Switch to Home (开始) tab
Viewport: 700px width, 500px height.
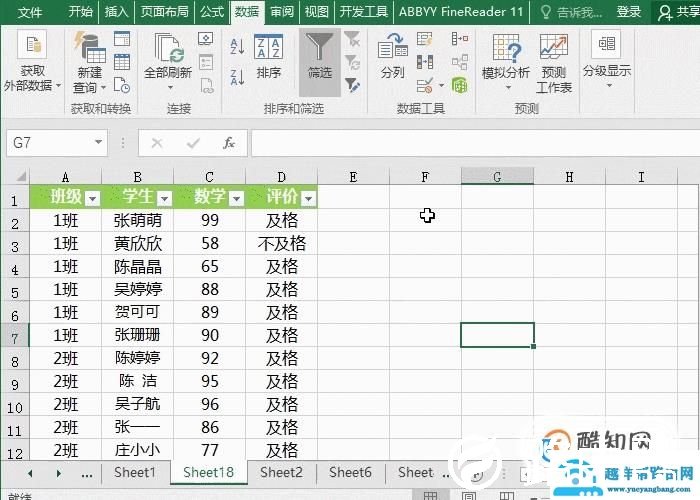tap(81, 12)
